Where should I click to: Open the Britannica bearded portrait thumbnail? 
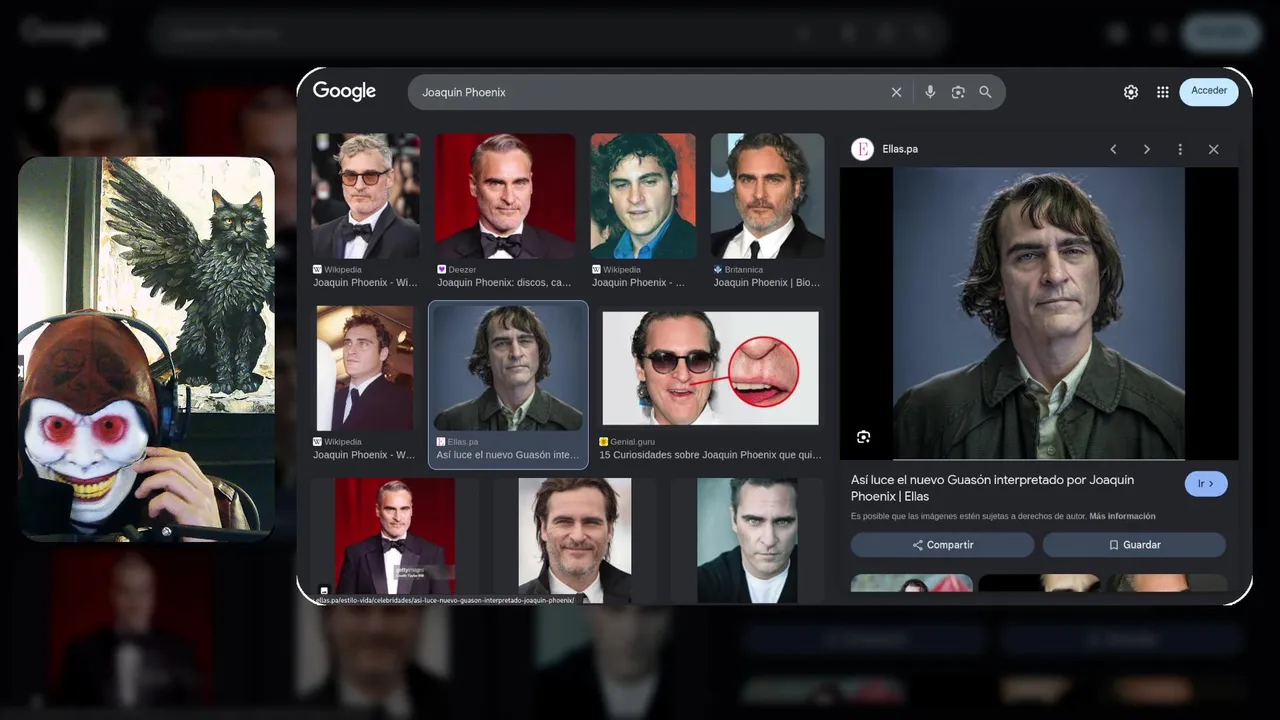(x=767, y=196)
